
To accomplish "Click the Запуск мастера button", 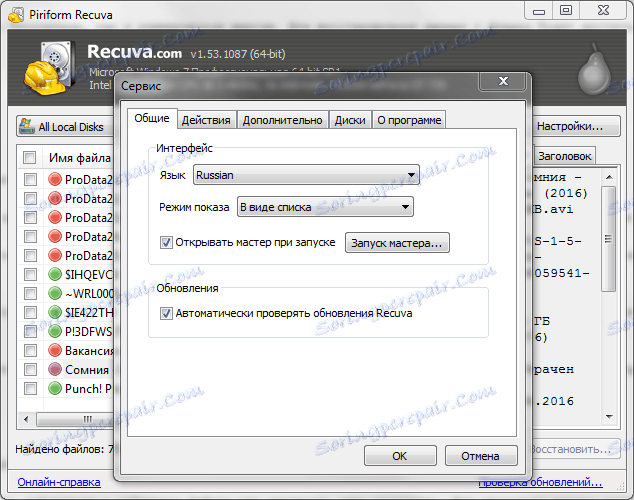I will [397, 243].
